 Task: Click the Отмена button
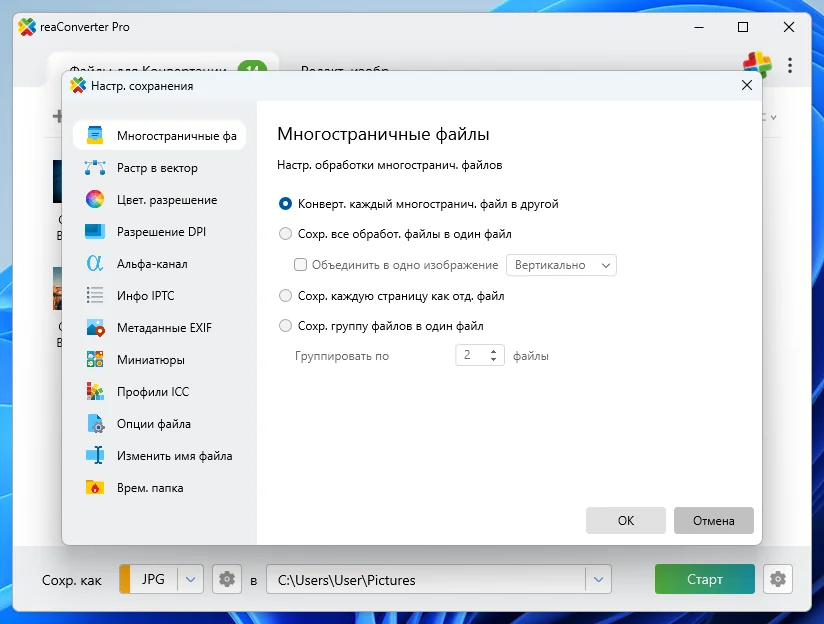713,520
